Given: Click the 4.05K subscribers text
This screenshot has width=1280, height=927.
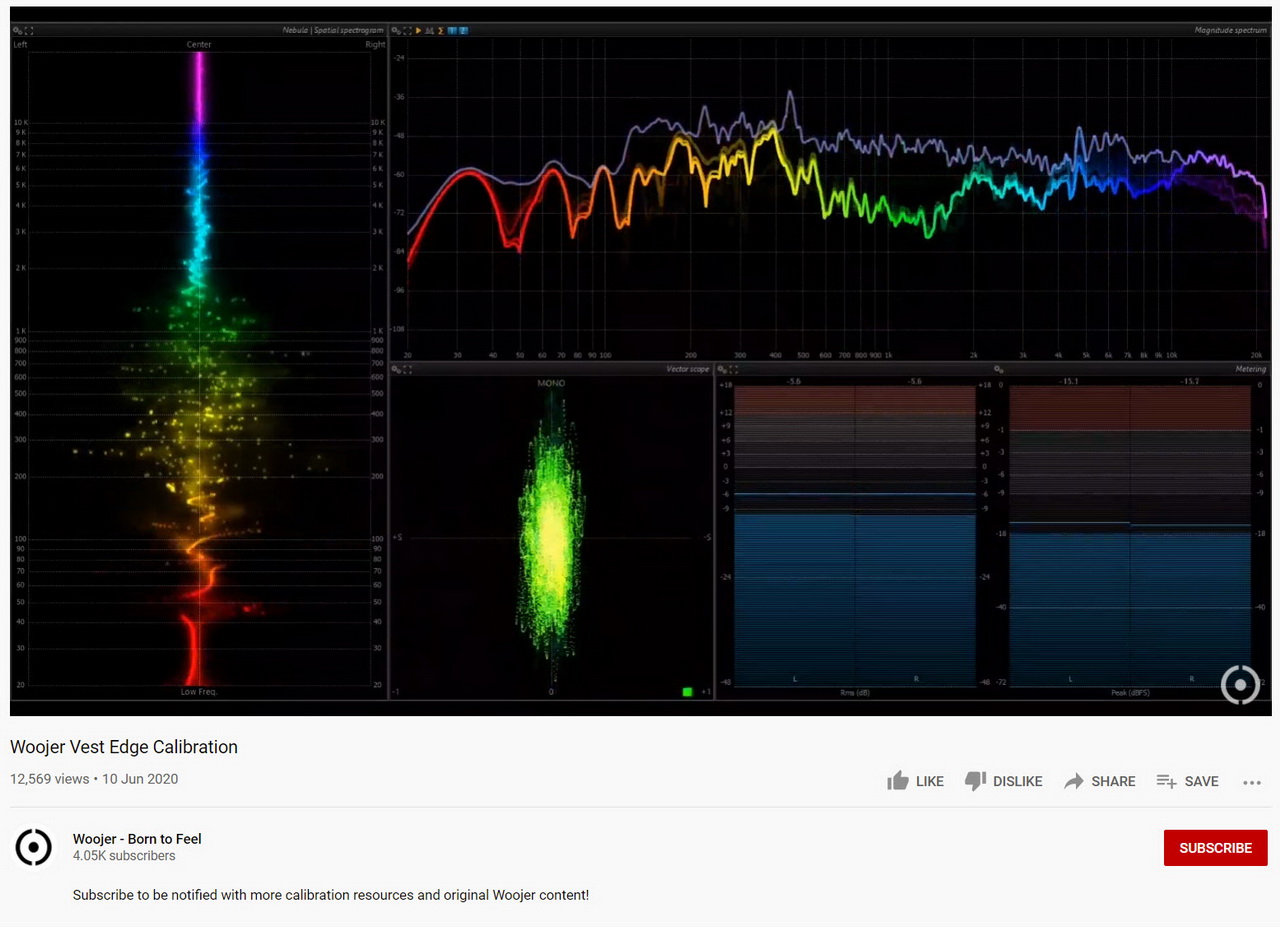Looking at the screenshot, I should click(x=124, y=856).
